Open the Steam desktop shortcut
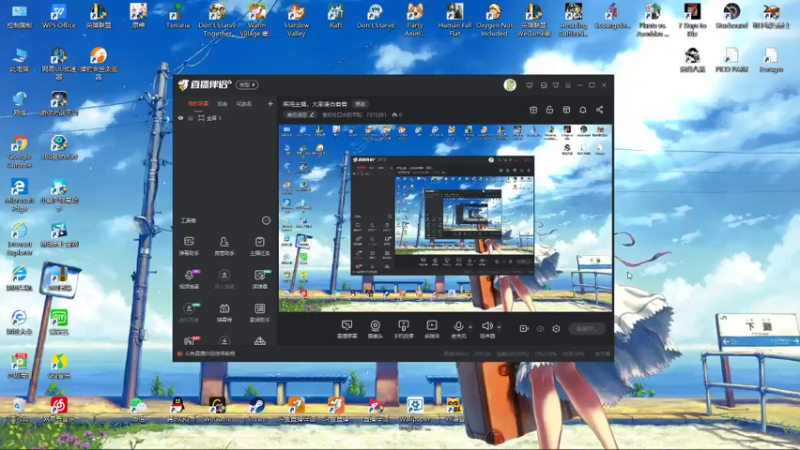The height and width of the screenshot is (450, 800). 257,410
